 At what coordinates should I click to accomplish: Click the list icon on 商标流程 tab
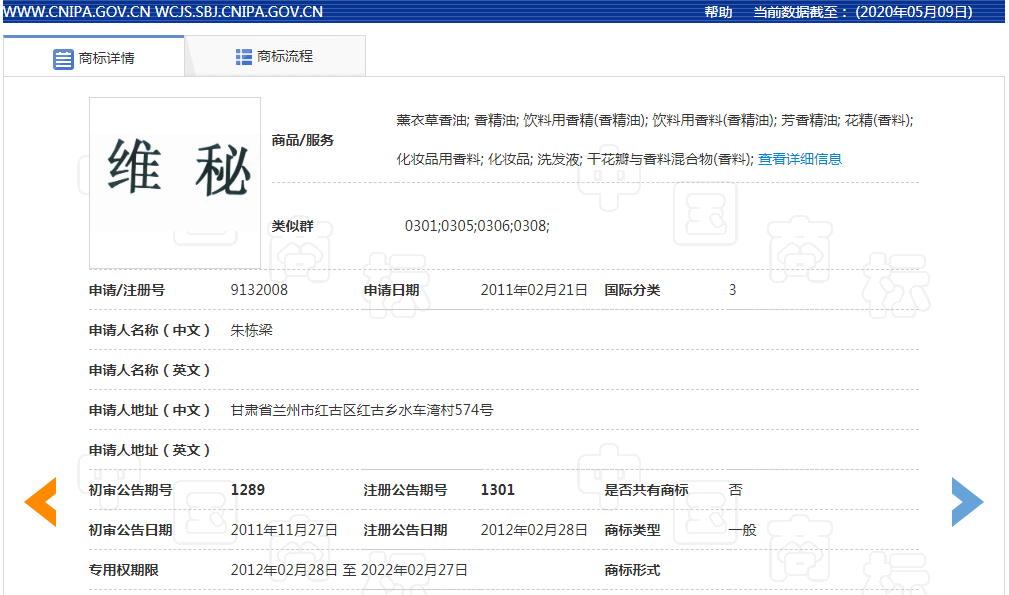[x=243, y=57]
